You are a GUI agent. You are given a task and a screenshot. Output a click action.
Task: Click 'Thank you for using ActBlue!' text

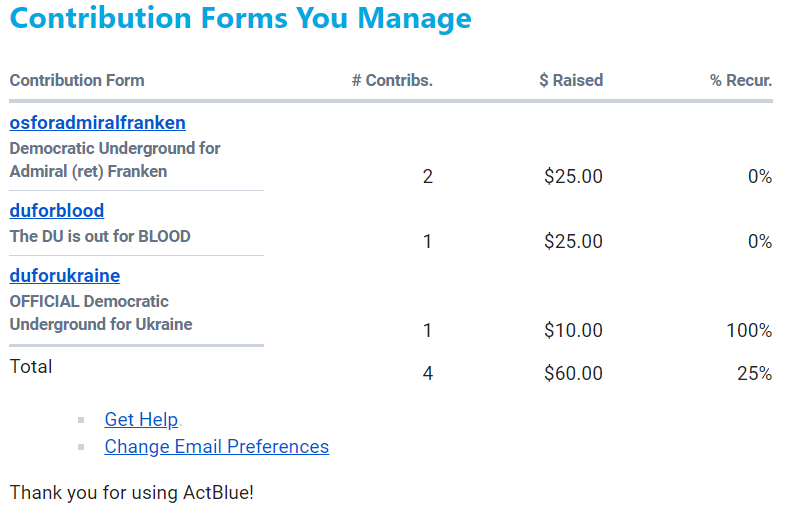[131, 493]
